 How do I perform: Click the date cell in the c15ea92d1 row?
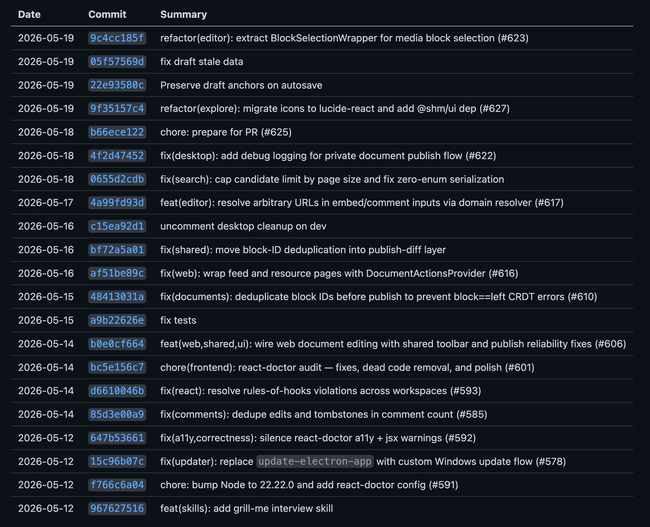pyautogui.click(x=46, y=226)
